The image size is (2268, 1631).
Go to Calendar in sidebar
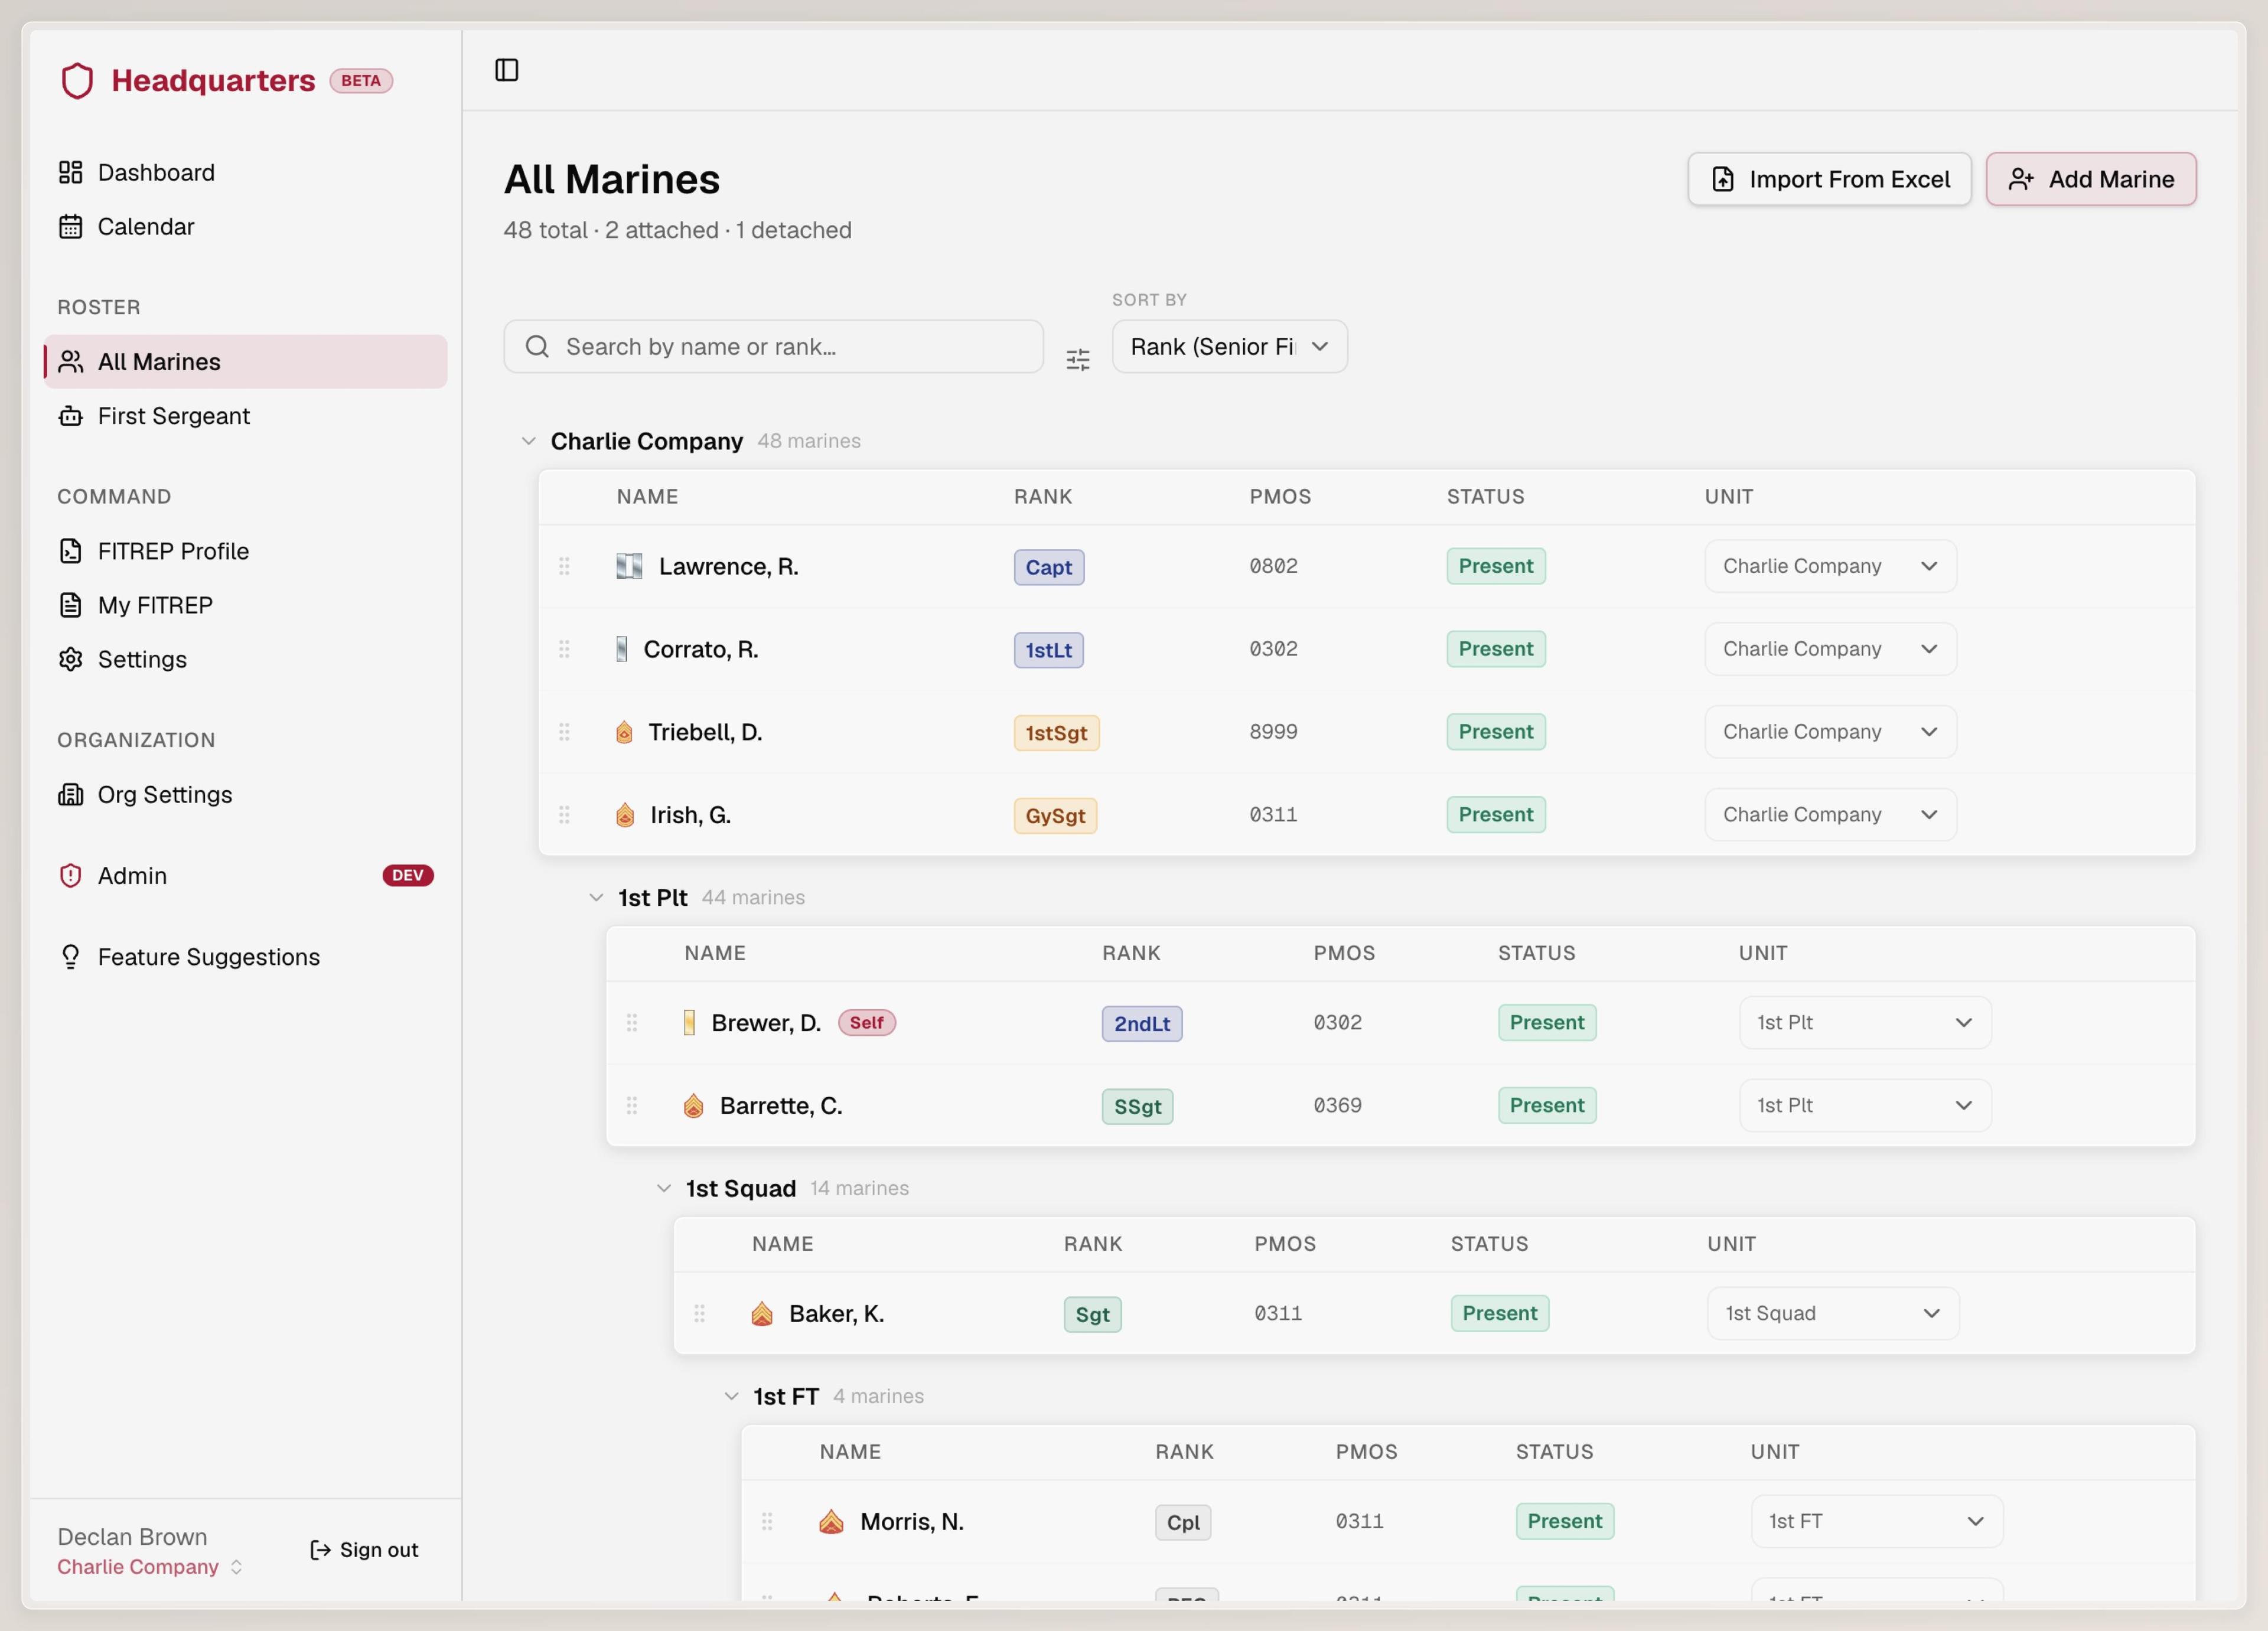[x=245, y=226]
